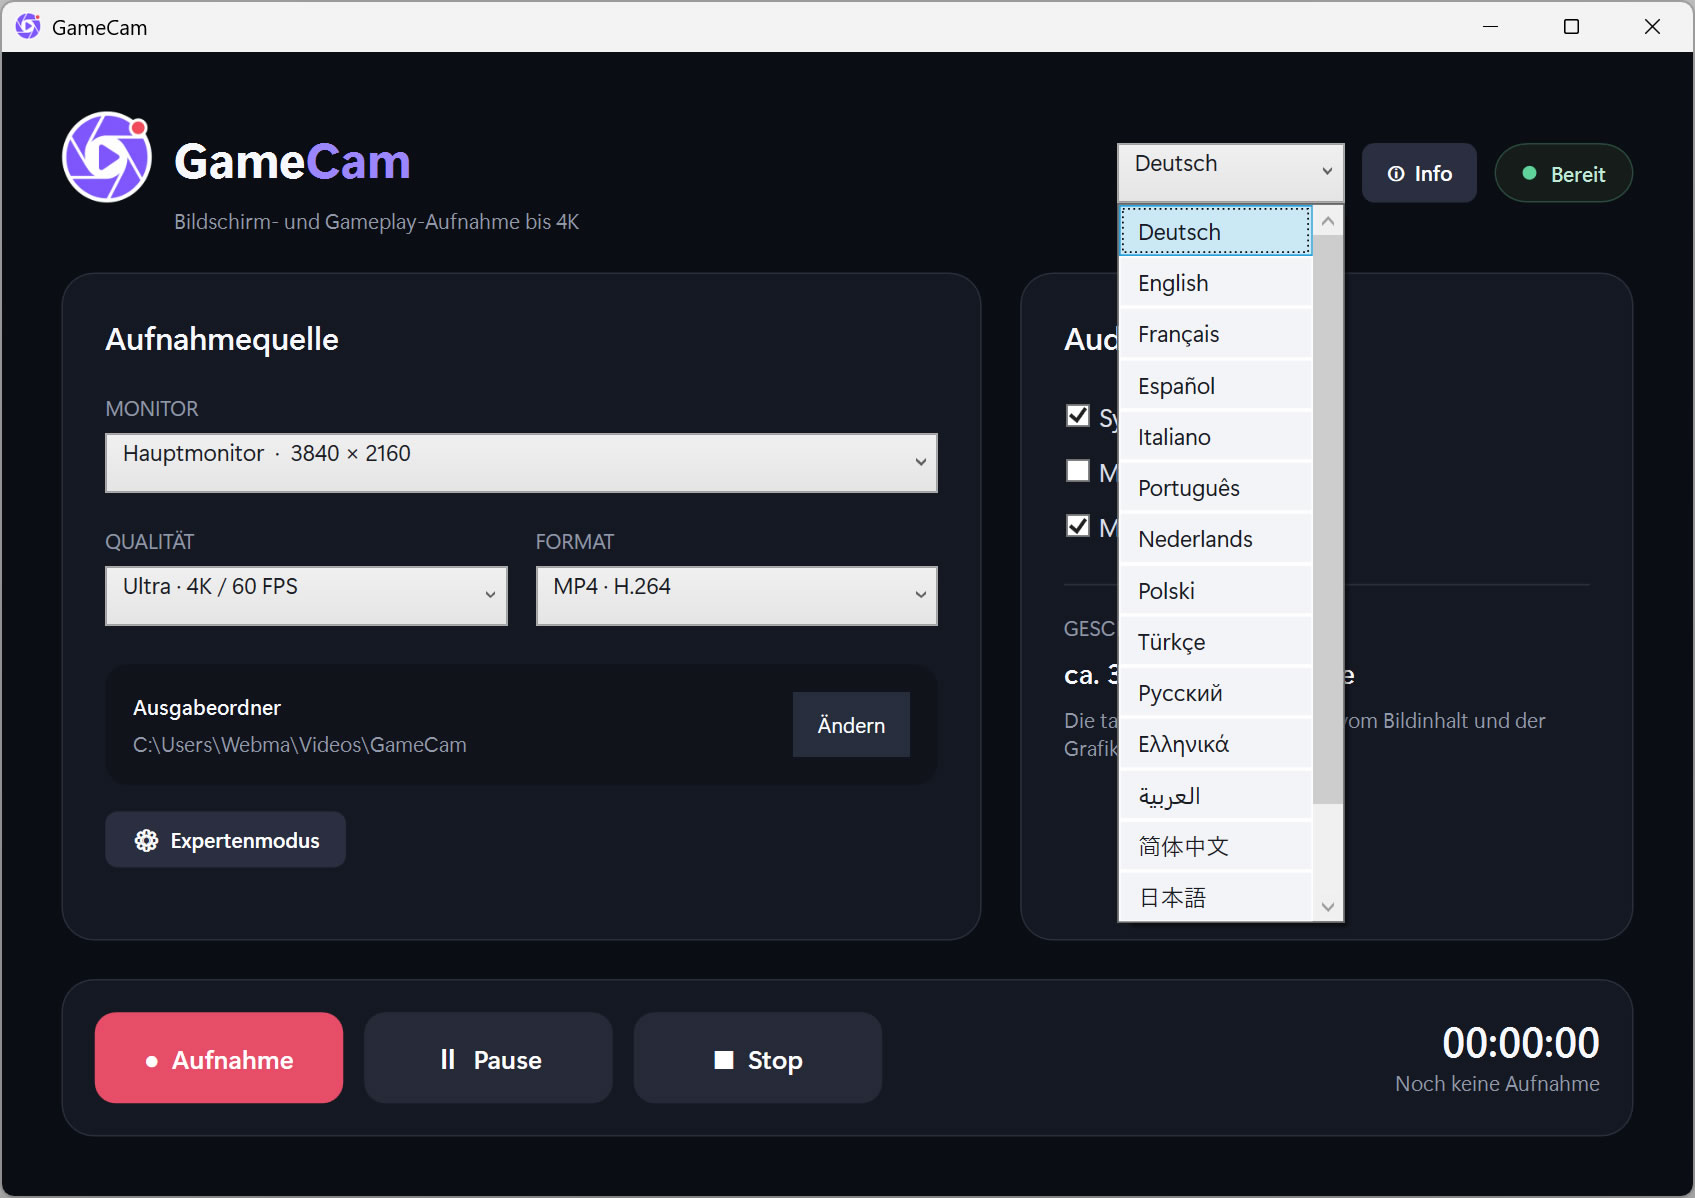
Task: Click the Stop button
Action: tap(758, 1058)
